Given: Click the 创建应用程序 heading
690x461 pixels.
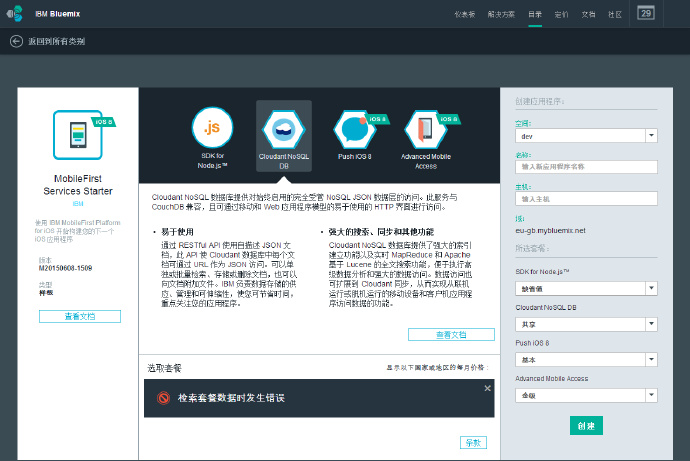Looking at the screenshot, I should point(540,101).
